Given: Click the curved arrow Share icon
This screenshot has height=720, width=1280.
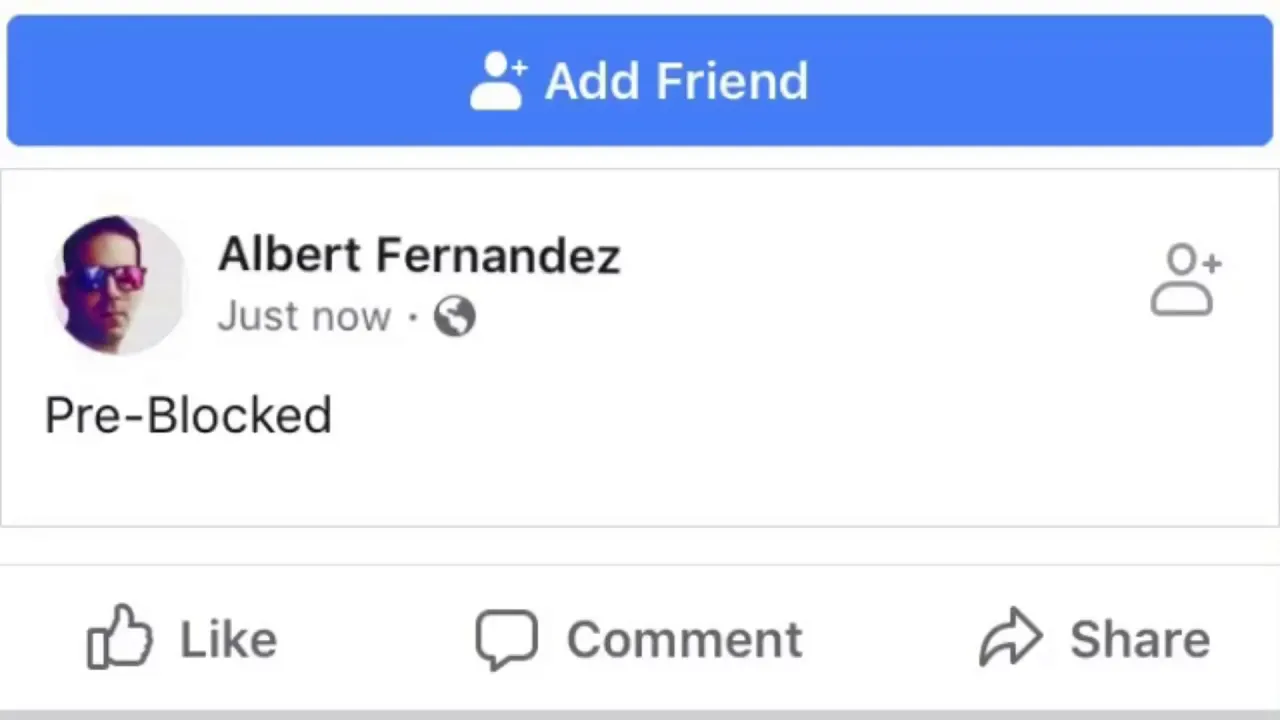Looking at the screenshot, I should point(1010,637).
